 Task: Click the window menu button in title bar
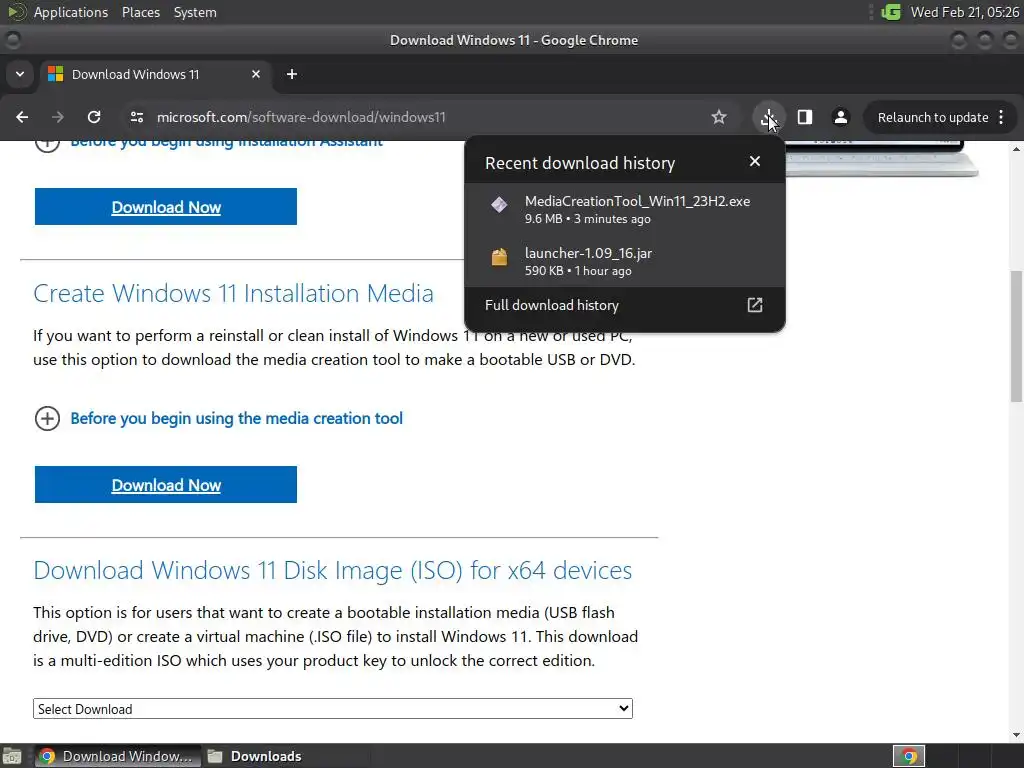12,40
